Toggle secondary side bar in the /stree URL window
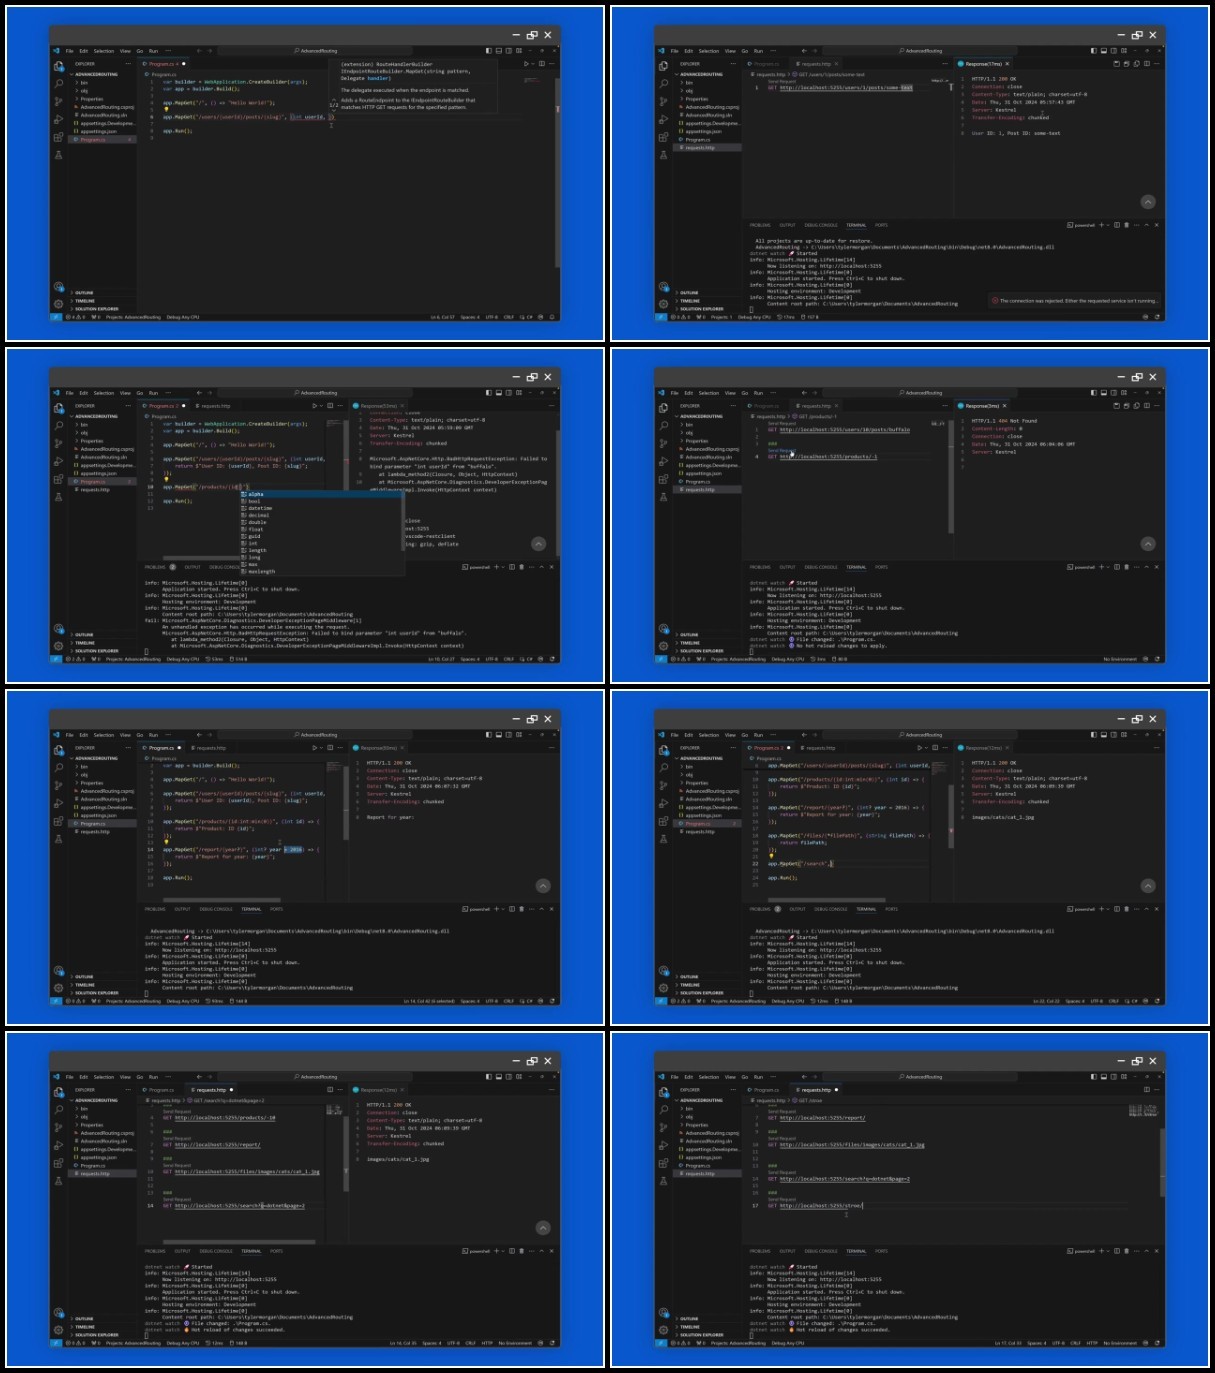 click(x=1114, y=1077)
